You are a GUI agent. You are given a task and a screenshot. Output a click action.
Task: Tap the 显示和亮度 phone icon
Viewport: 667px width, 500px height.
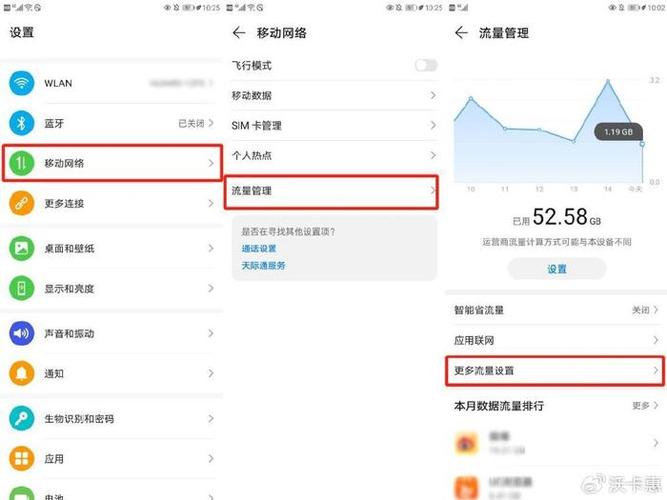pyautogui.click(x=21, y=289)
